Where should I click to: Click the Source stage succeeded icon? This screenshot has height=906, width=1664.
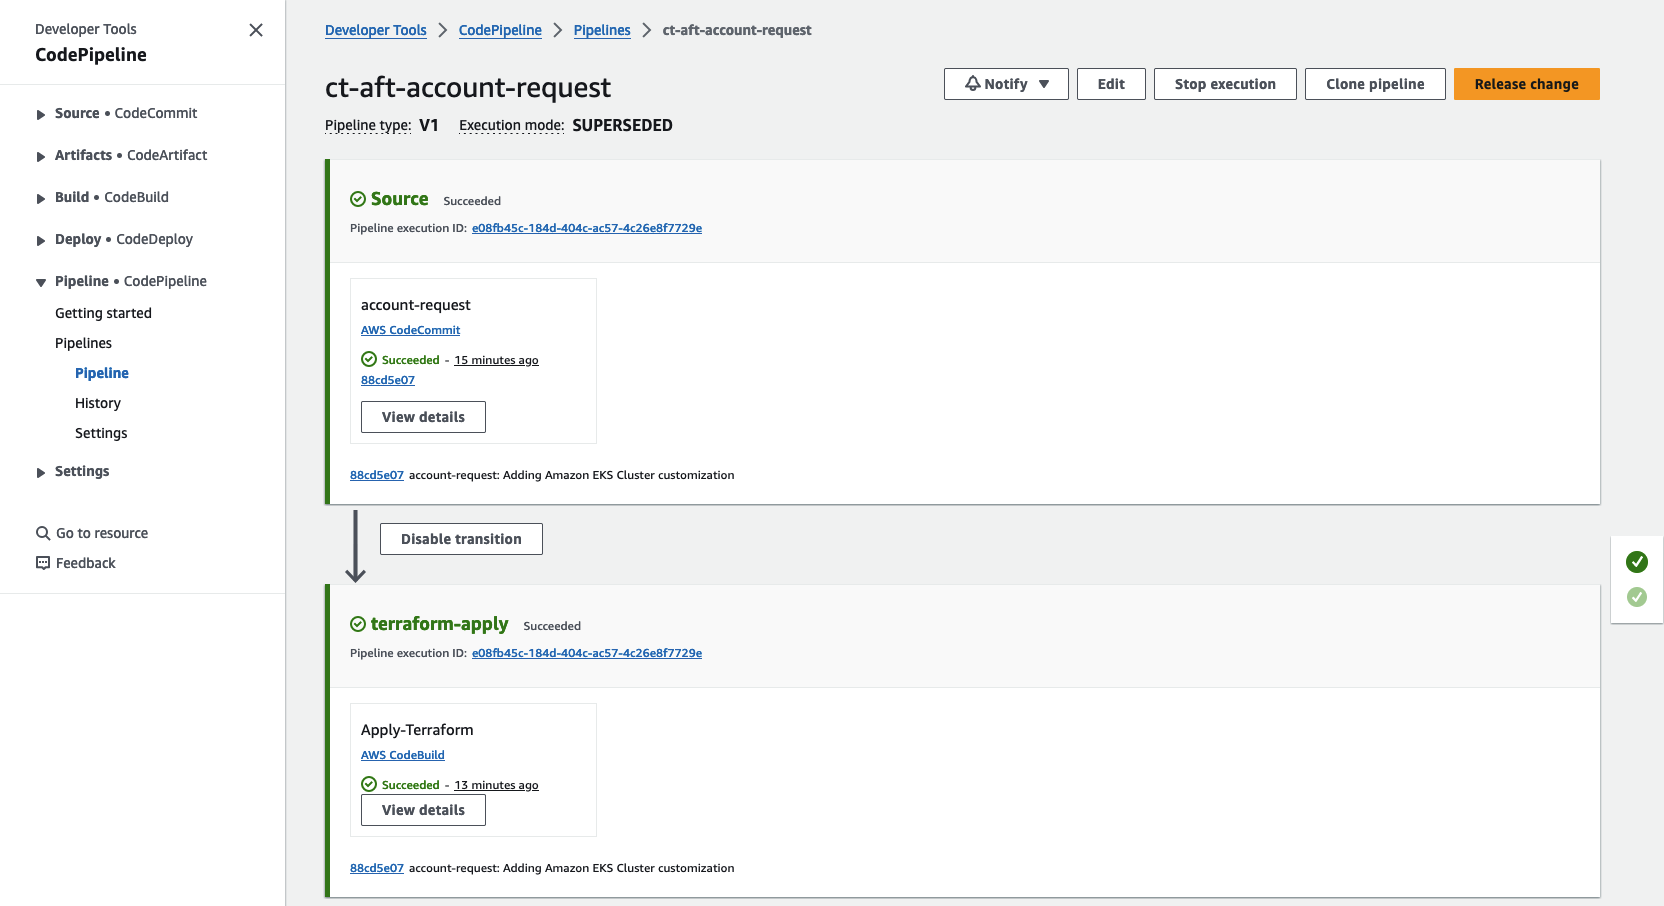point(358,199)
